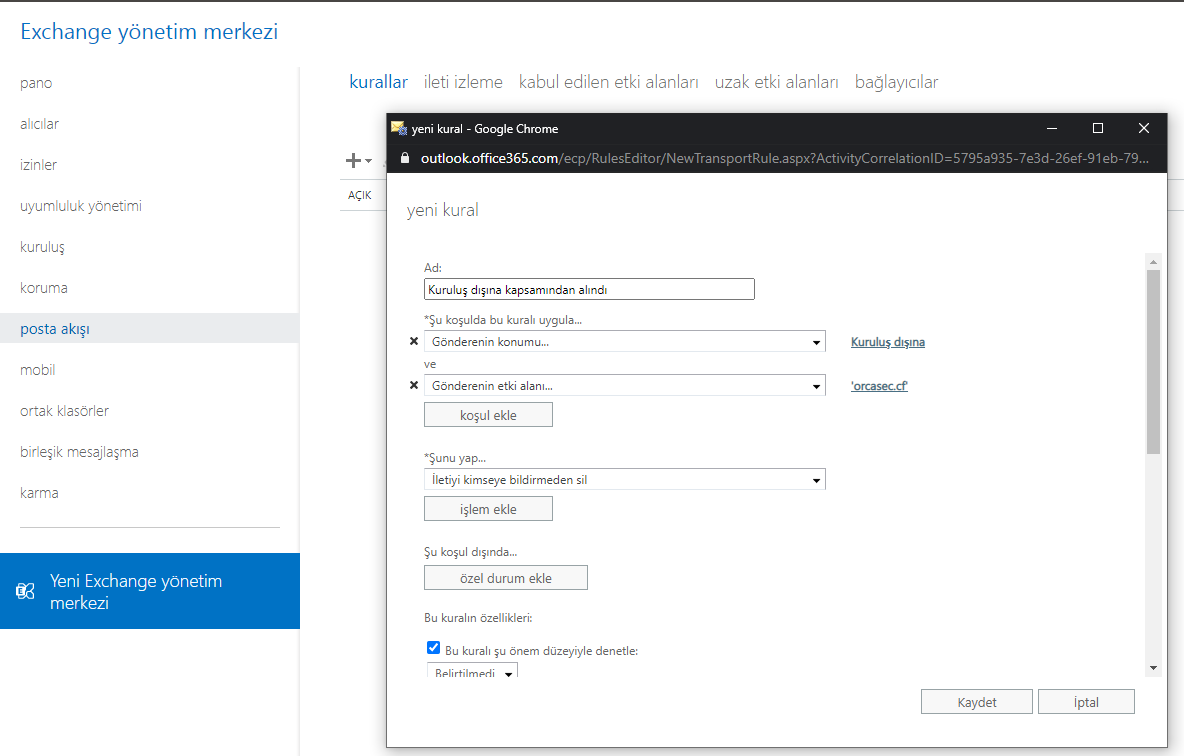
Task: Remove the 'Gönderenin konumu' condition with X
Action: (x=414, y=341)
